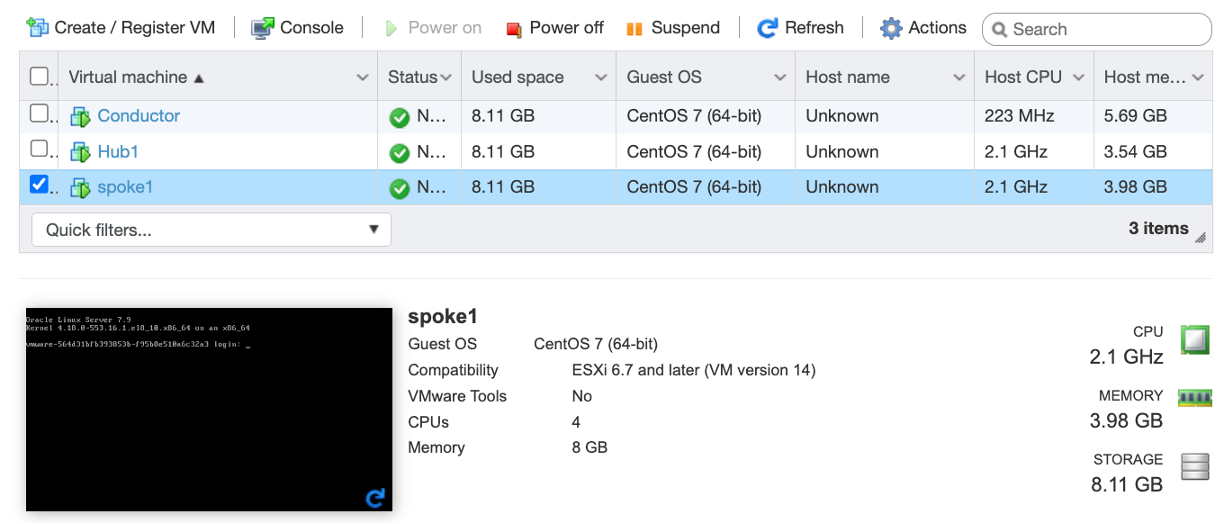
Task: Tick the Hub1 row checkbox
Action: (39, 149)
